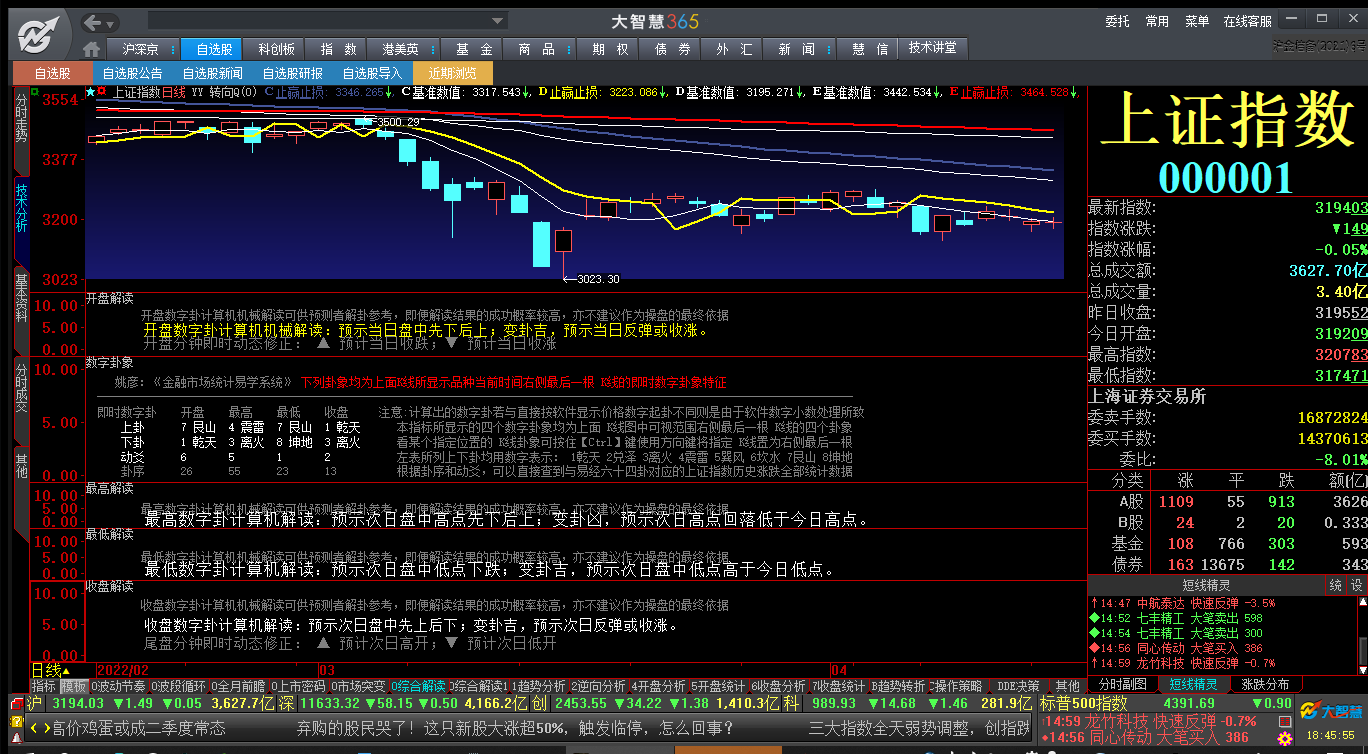Select 分时成交 side tab
This screenshot has width=1368, height=754.
22,400
